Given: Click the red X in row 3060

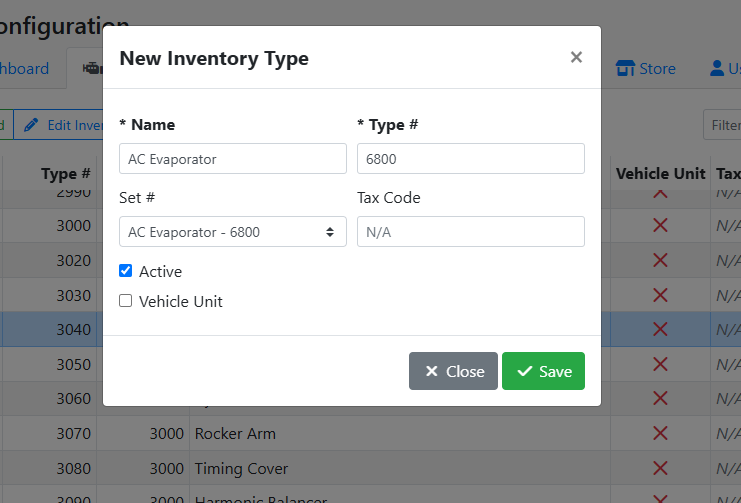Looking at the screenshot, I should point(660,398).
